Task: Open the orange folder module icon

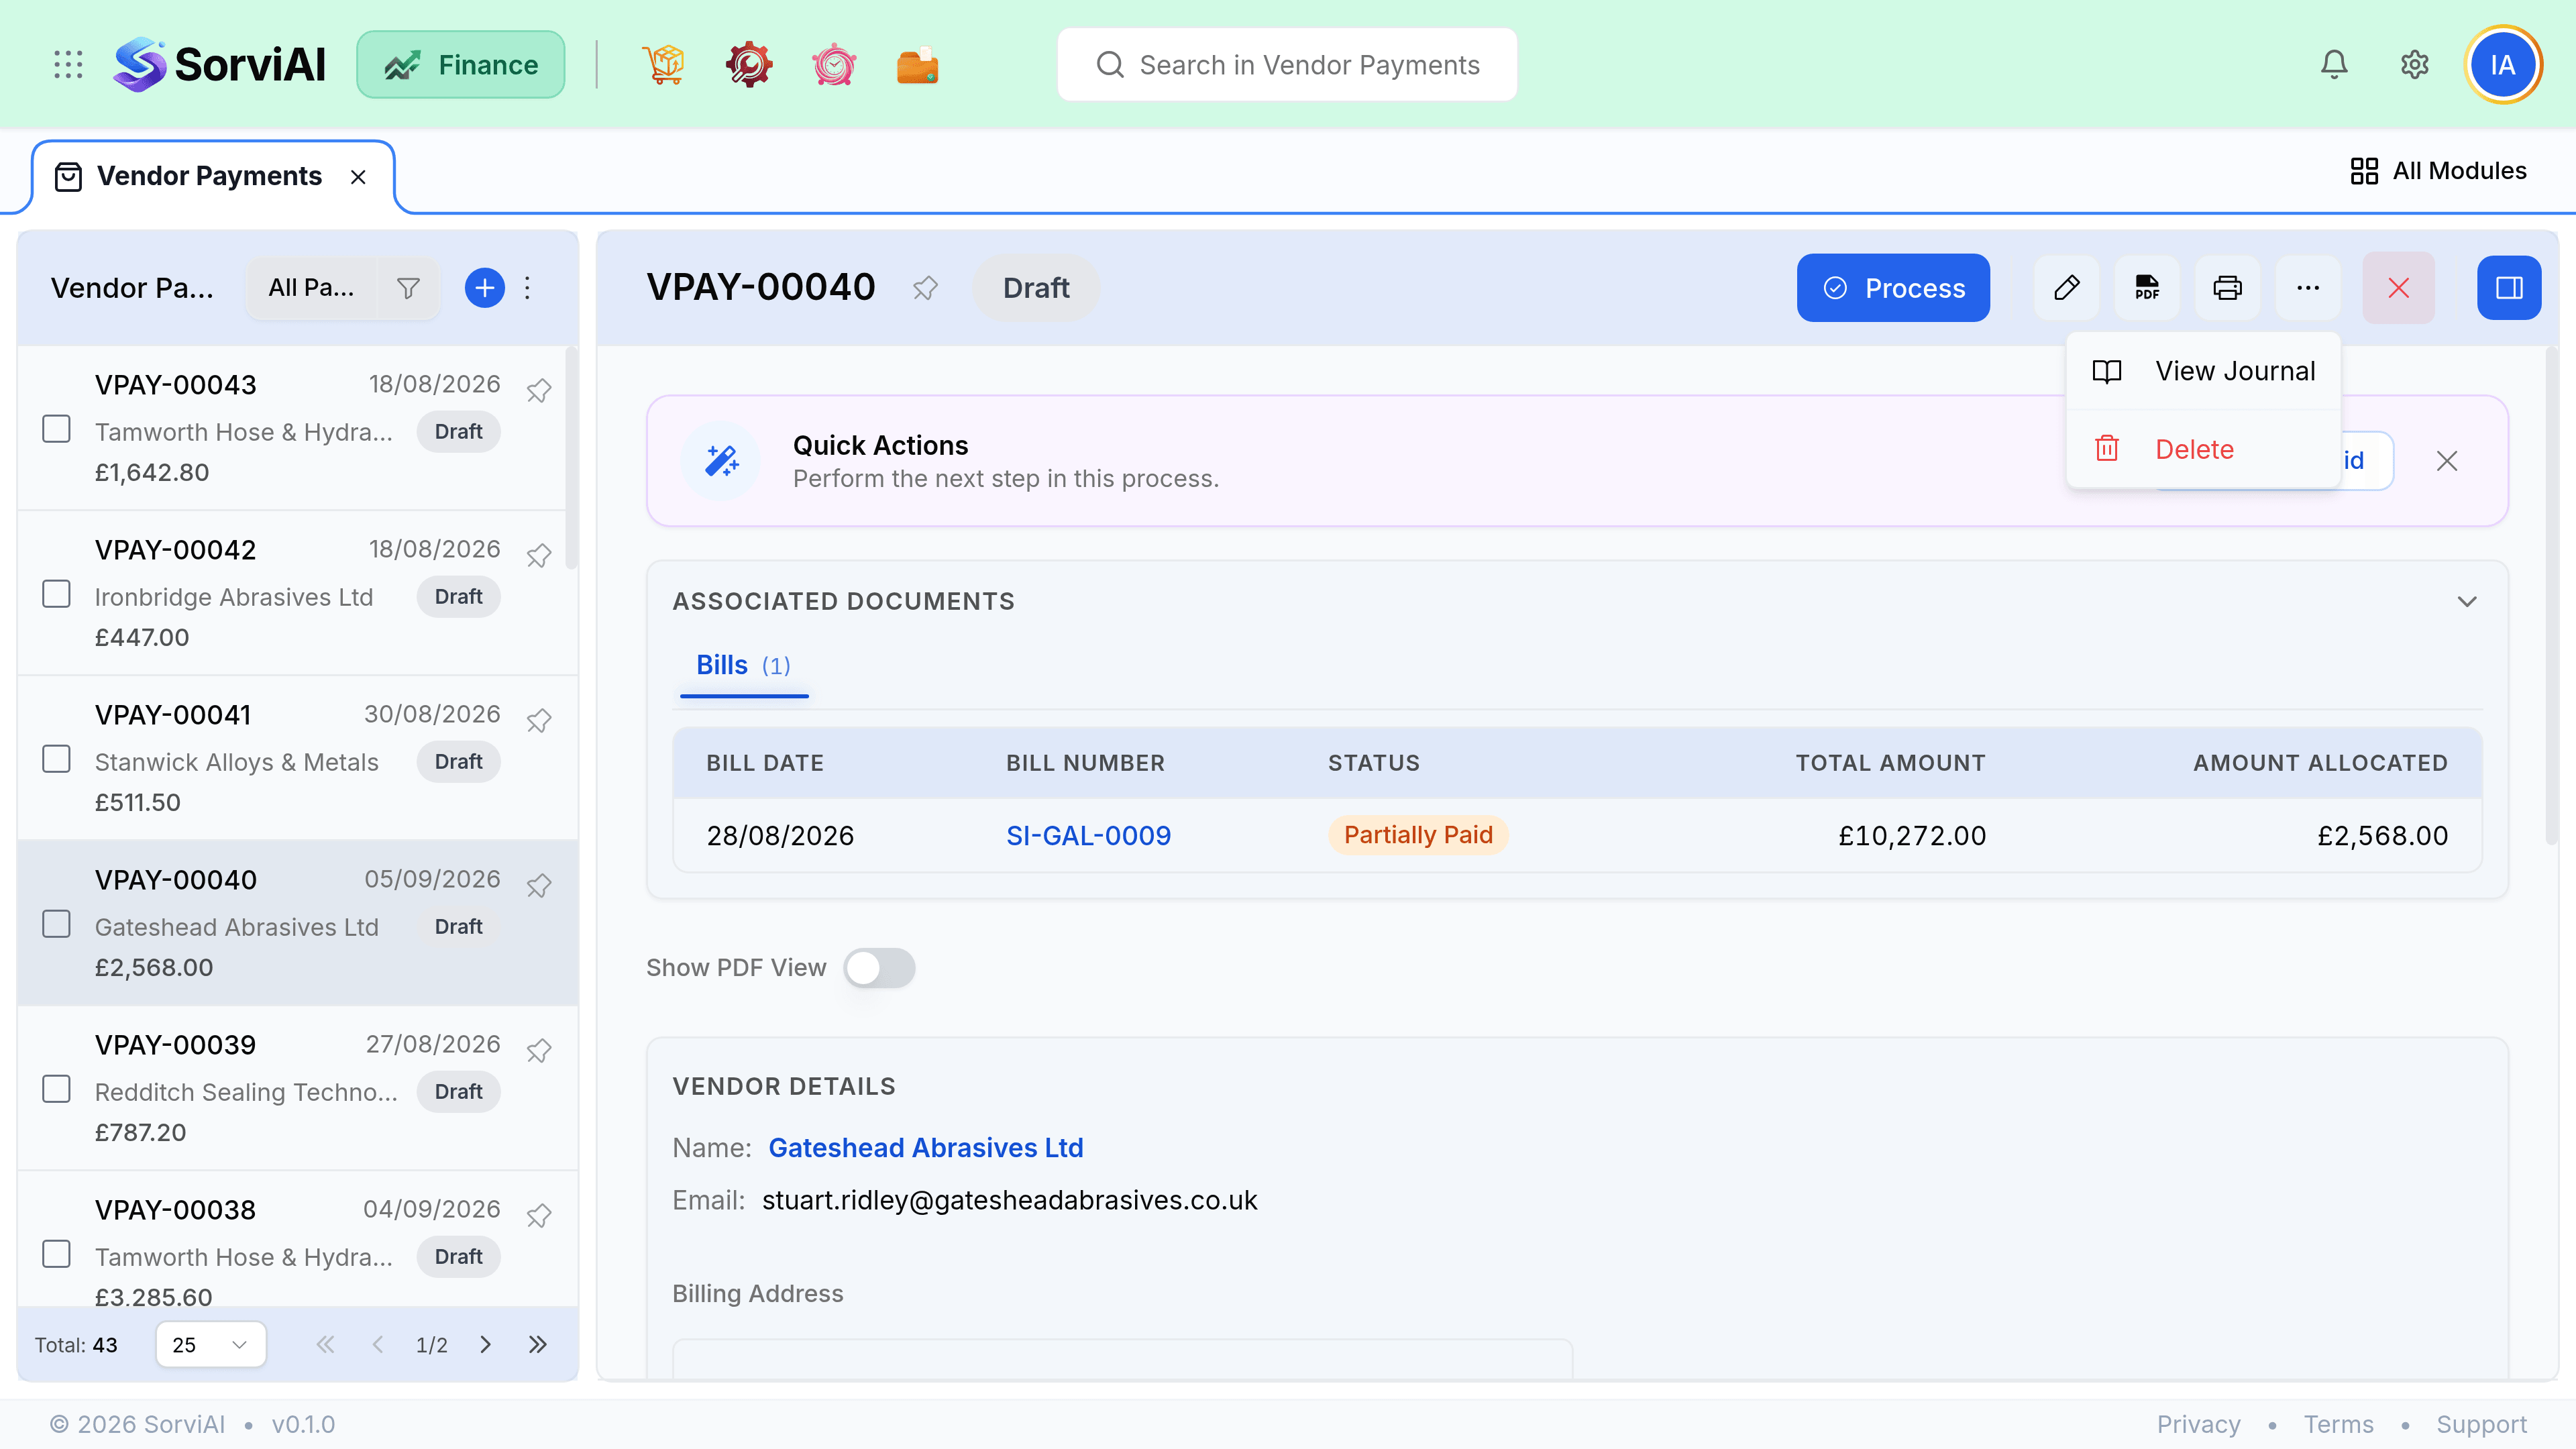Action: point(917,65)
